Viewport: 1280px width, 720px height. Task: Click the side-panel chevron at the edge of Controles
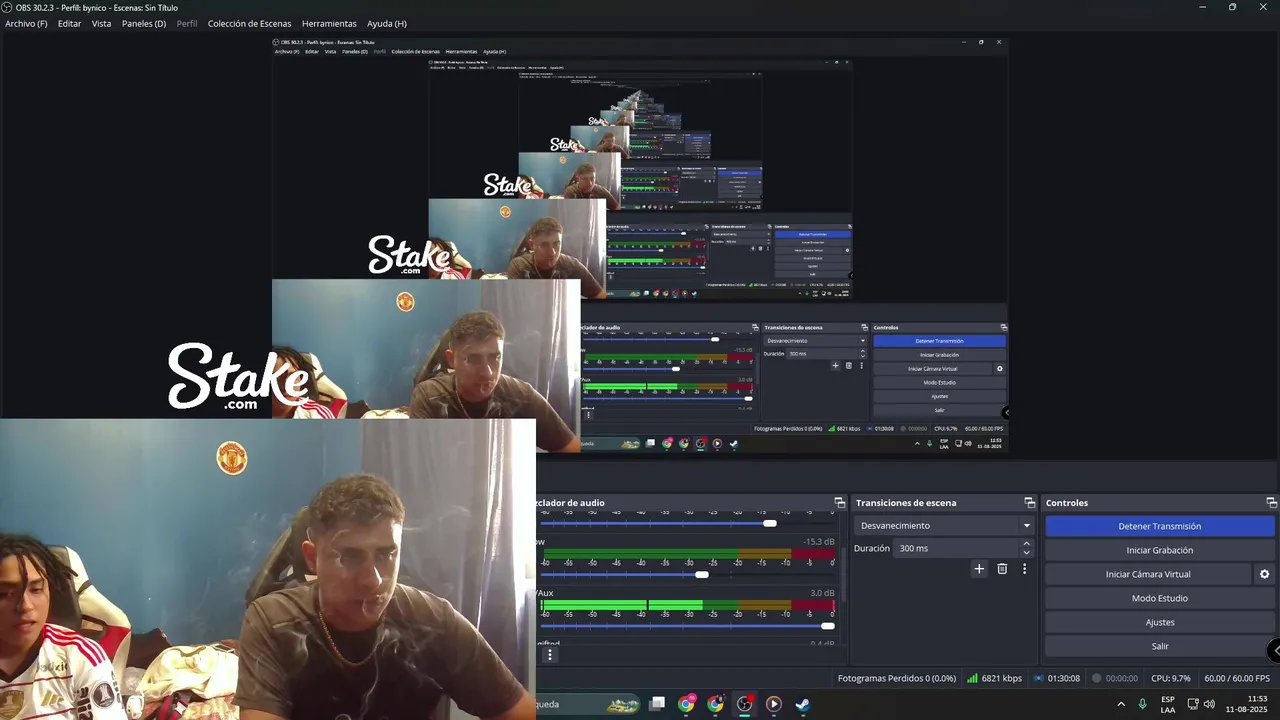click(x=1274, y=650)
